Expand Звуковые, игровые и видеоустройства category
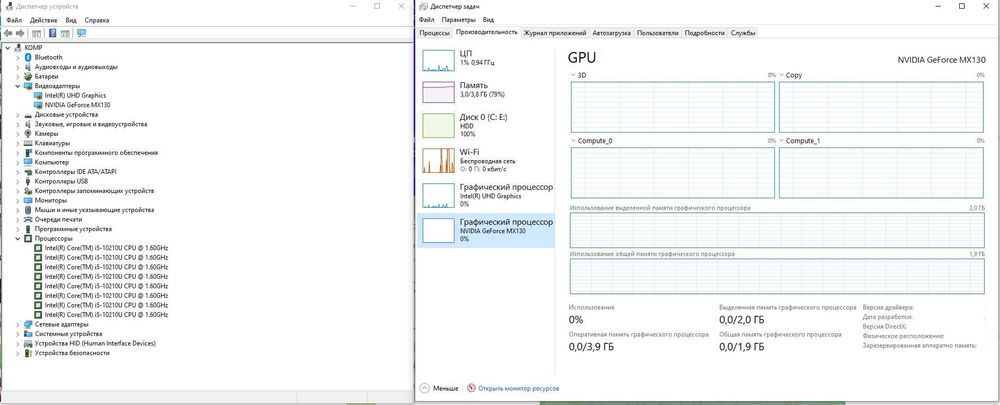Image resolution: width=1000 pixels, height=405 pixels. [x=18, y=124]
